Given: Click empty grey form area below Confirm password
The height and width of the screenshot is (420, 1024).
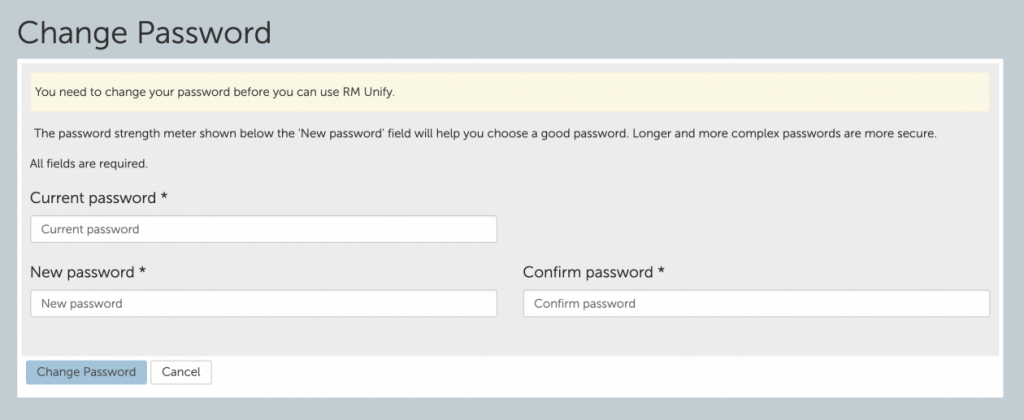Looking at the screenshot, I should [756, 336].
